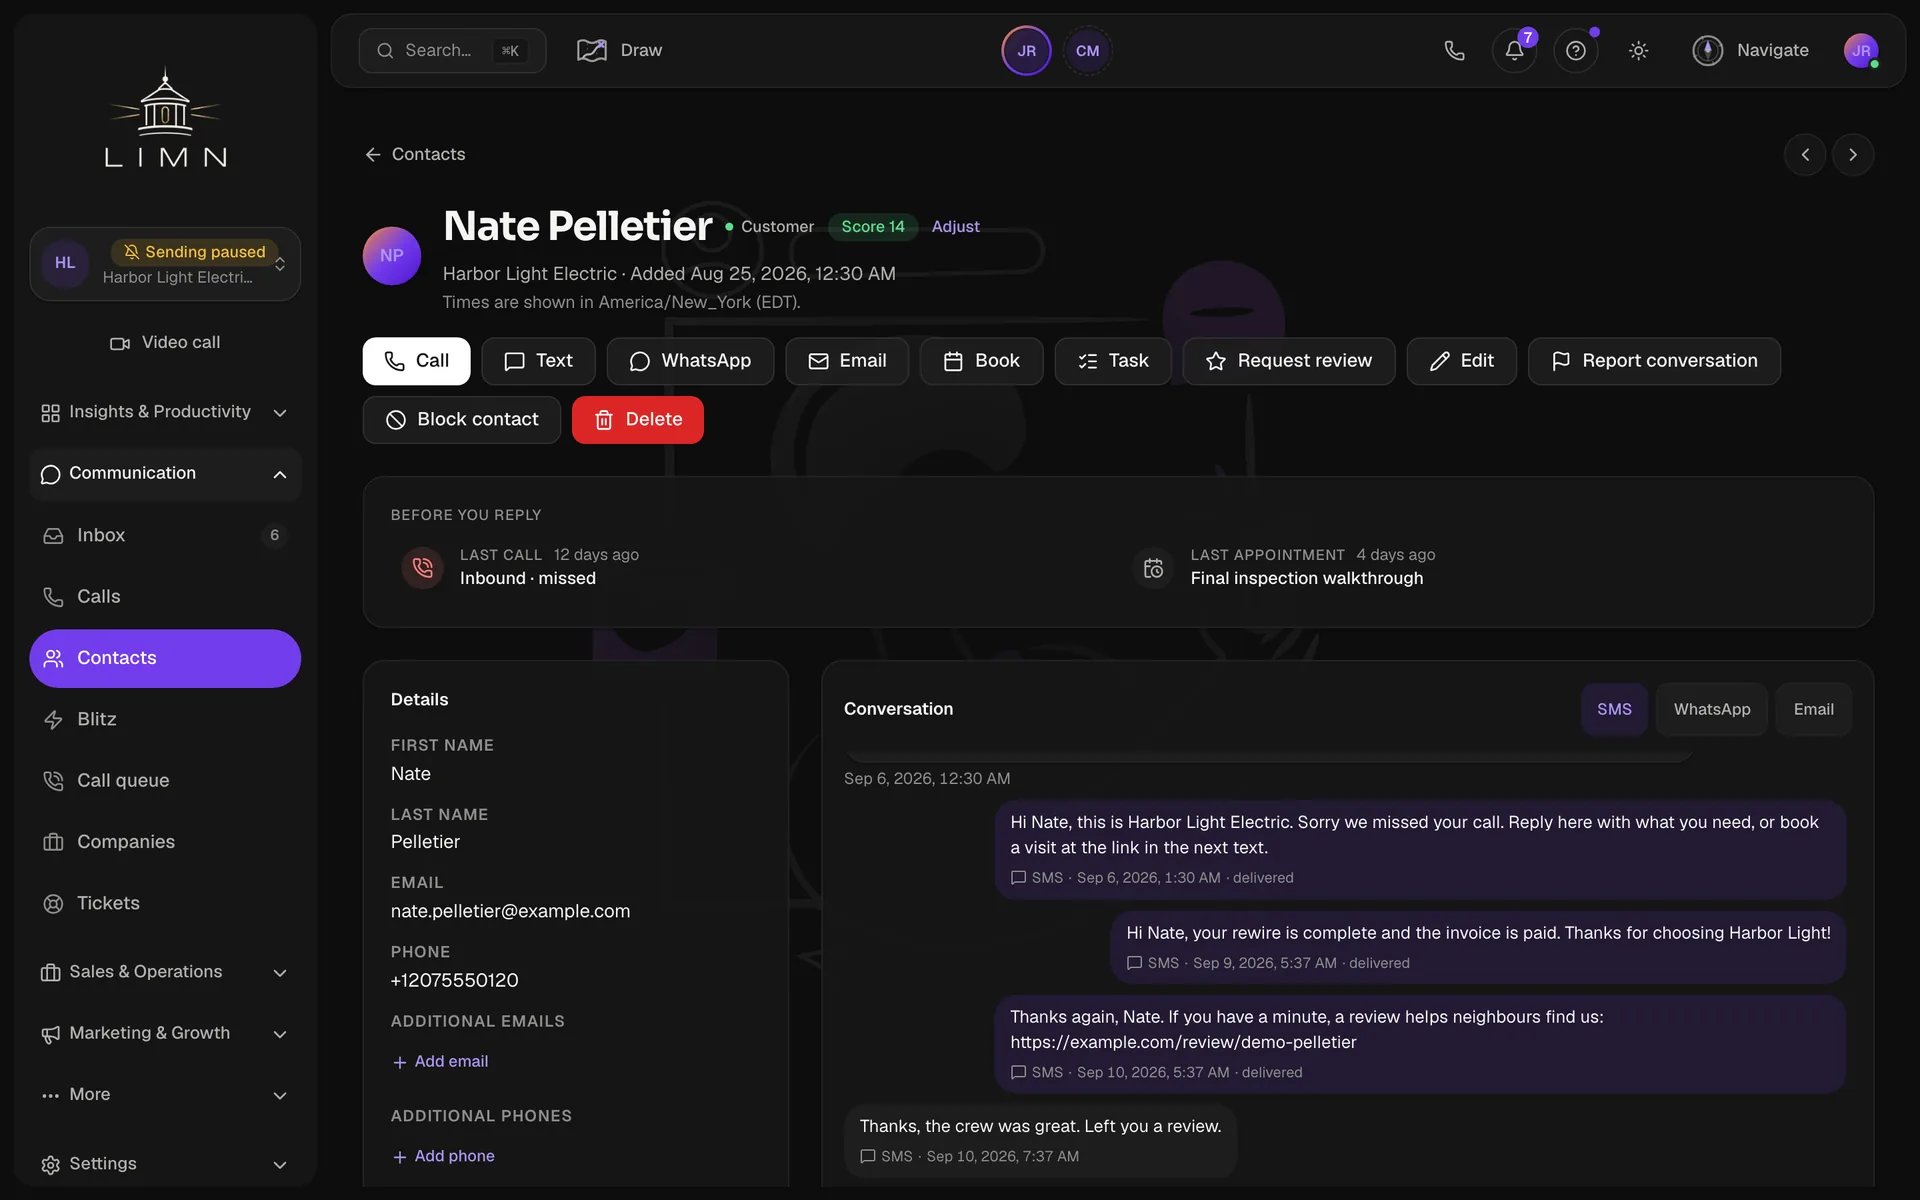
Task: Go to previous contact arrow
Action: tap(1805, 154)
